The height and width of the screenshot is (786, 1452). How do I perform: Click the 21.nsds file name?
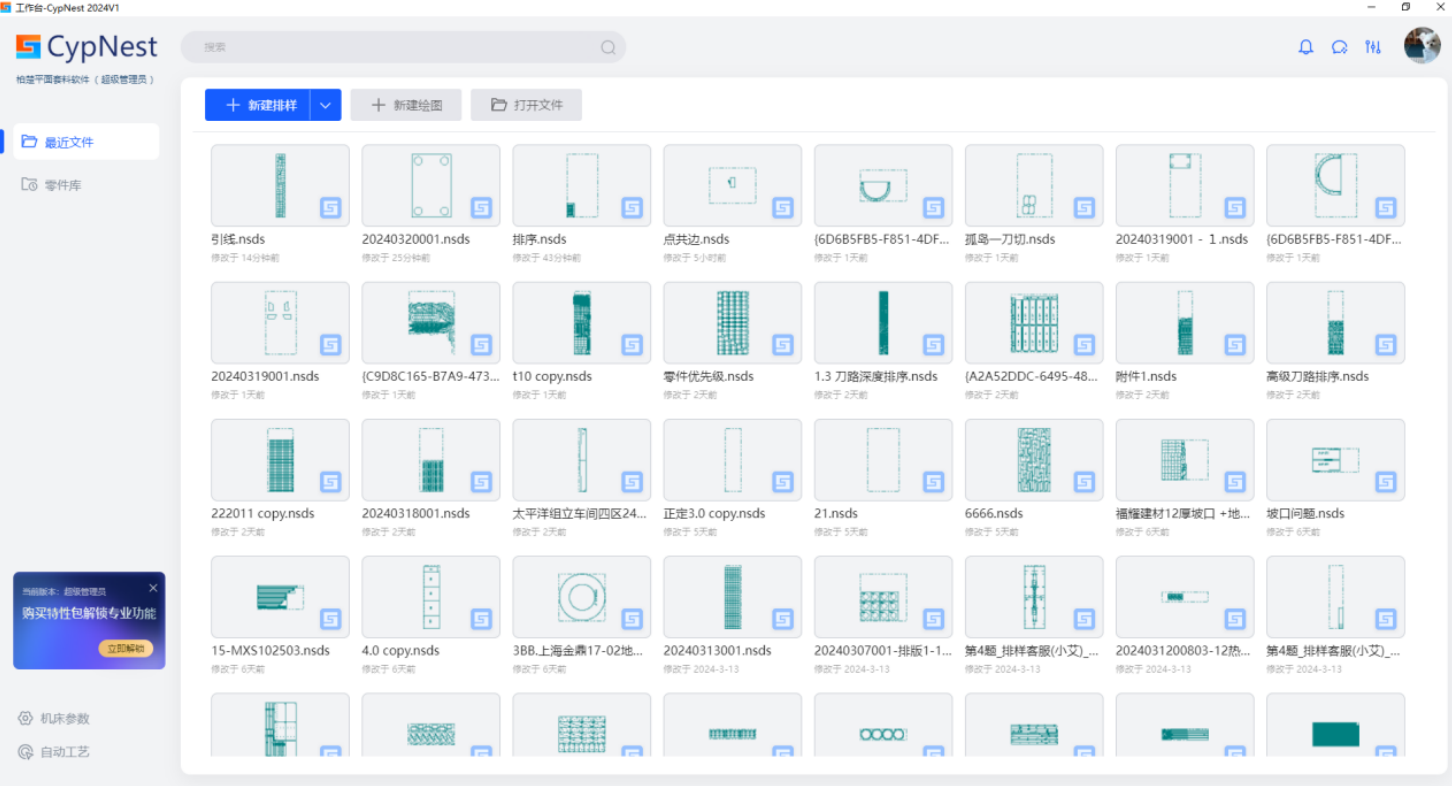point(836,514)
